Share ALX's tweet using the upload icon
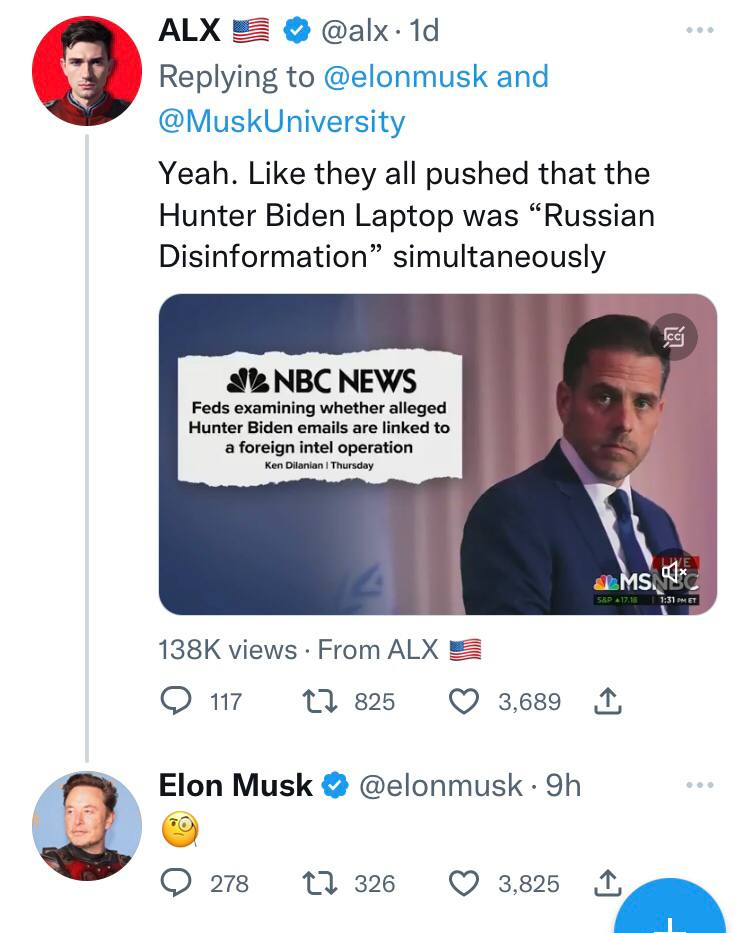 [x=608, y=701]
